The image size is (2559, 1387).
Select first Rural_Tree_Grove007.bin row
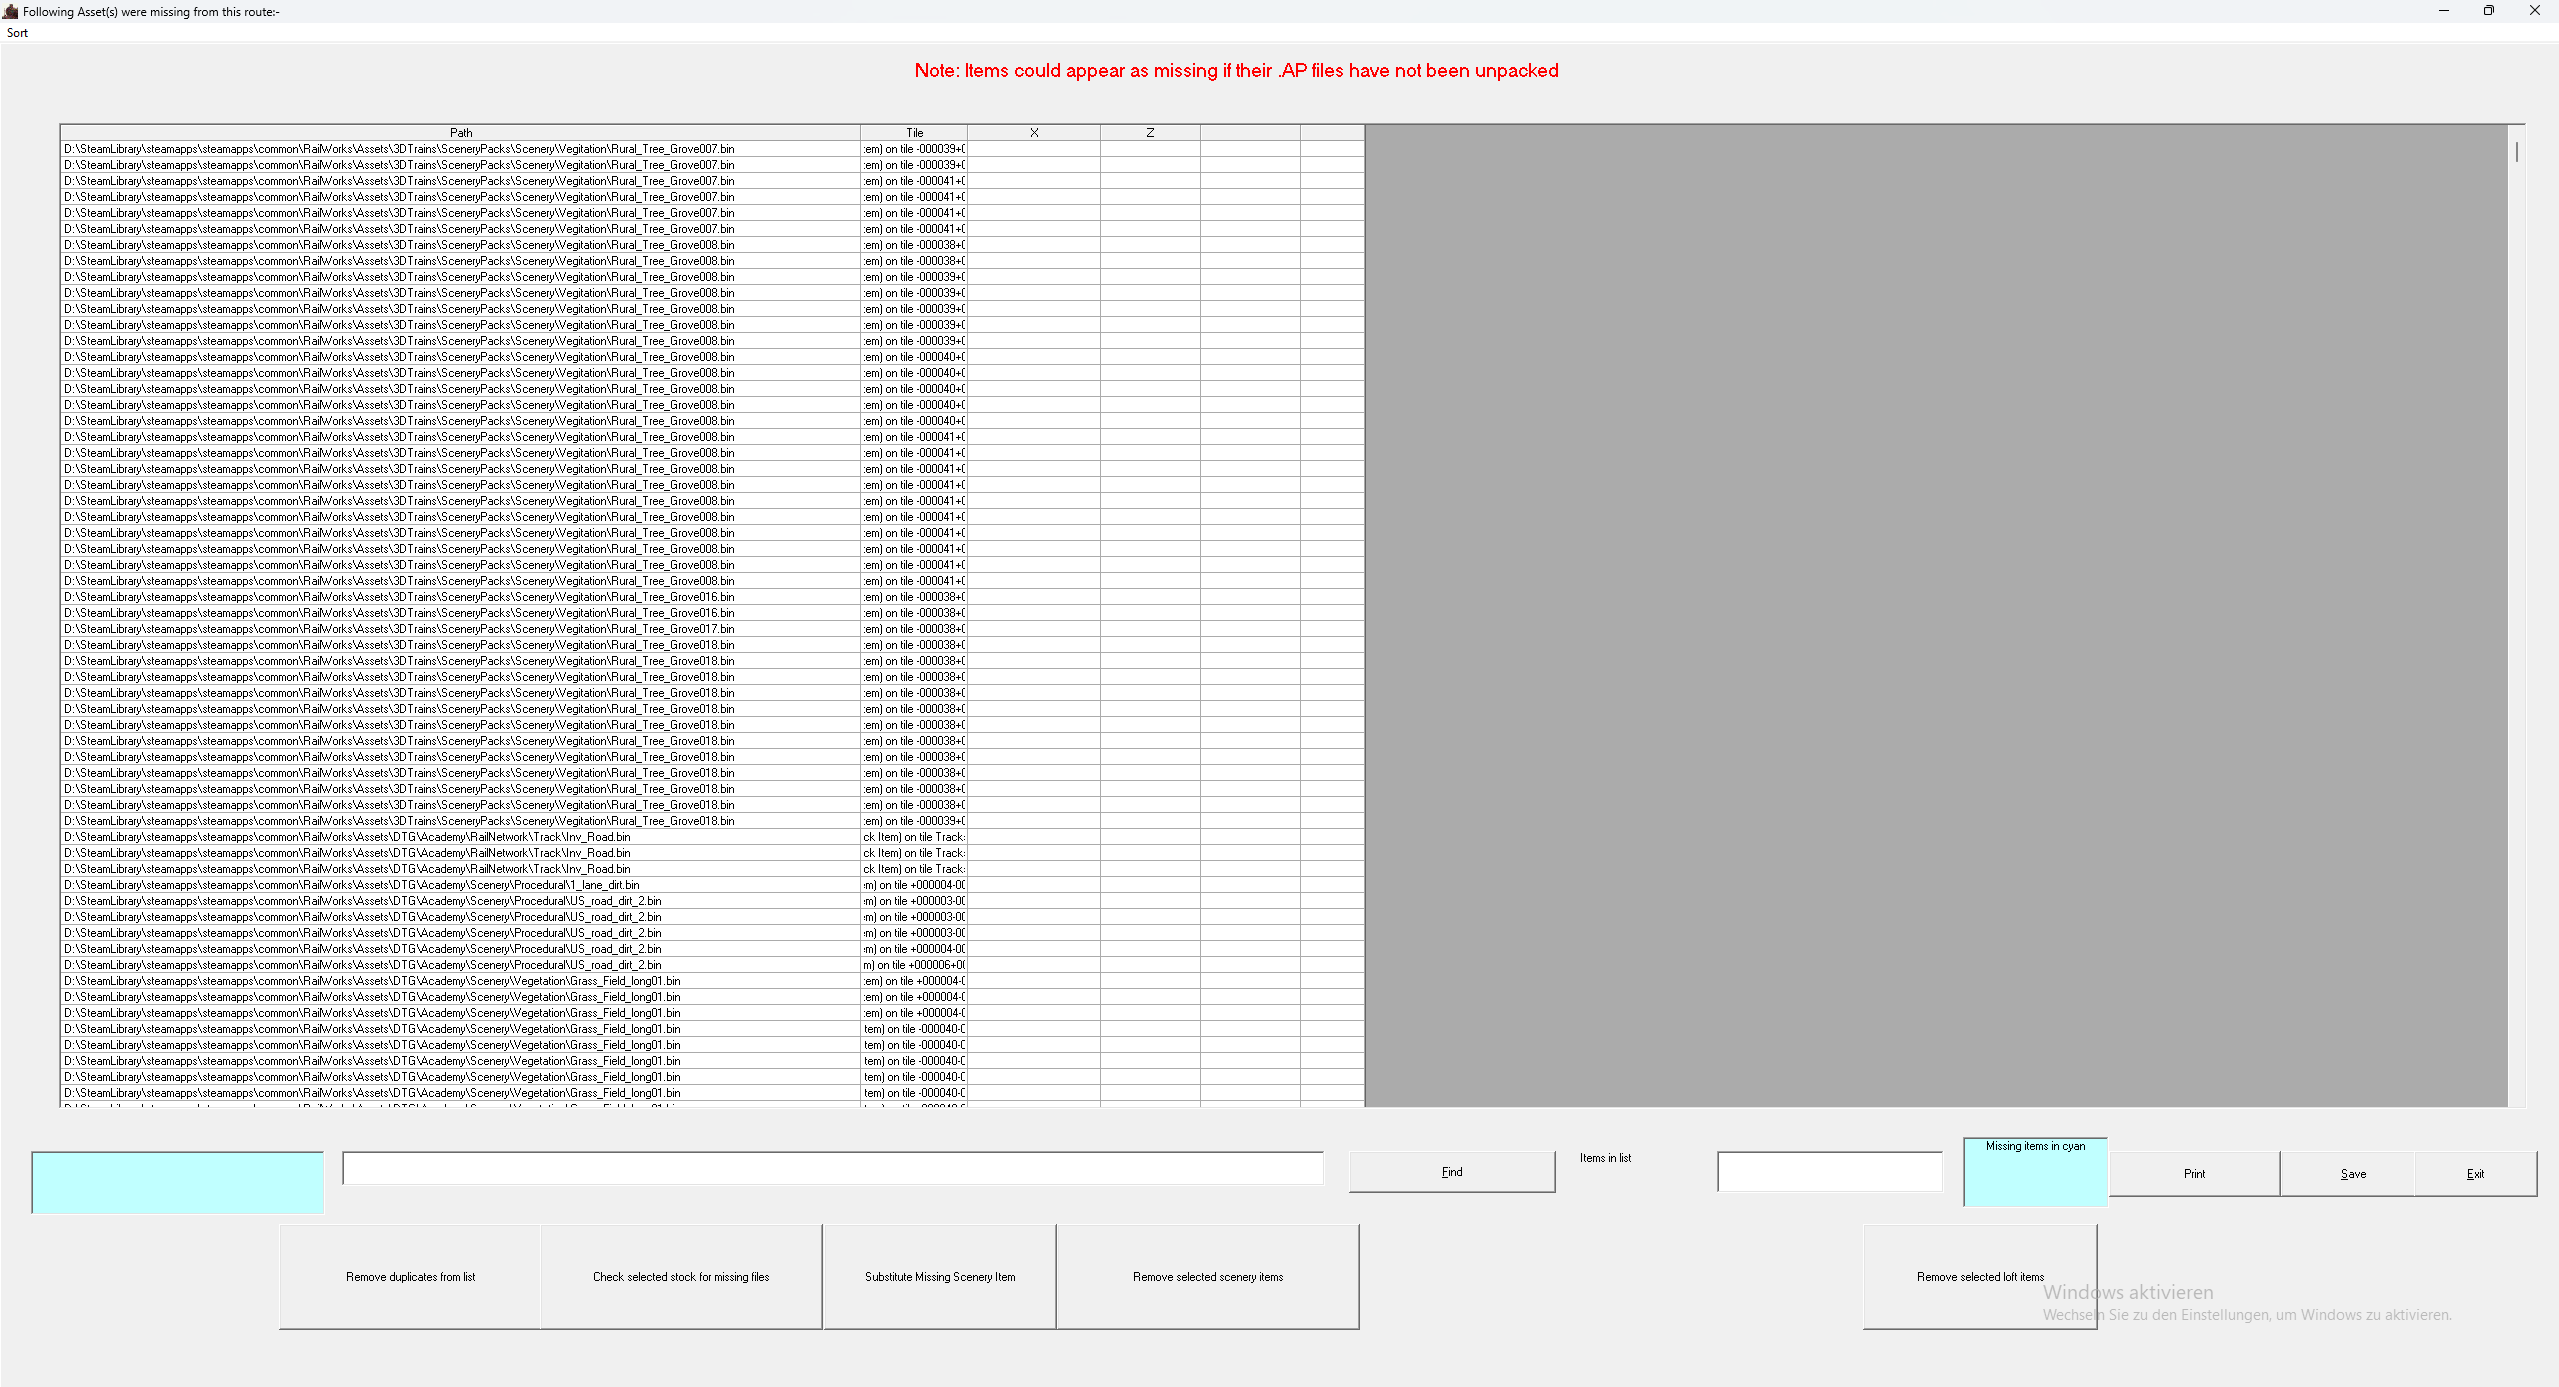[x=400, y=149]
